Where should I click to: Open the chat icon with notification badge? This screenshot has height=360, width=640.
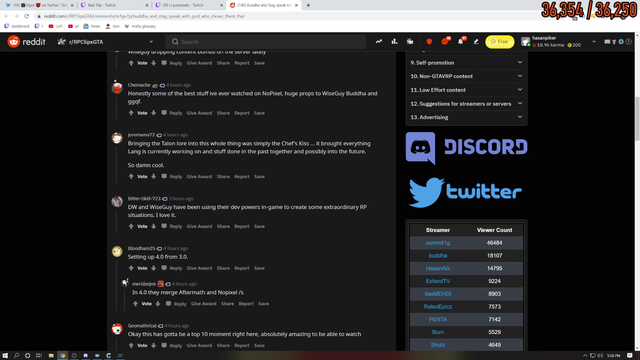click(x=445, y=41)
